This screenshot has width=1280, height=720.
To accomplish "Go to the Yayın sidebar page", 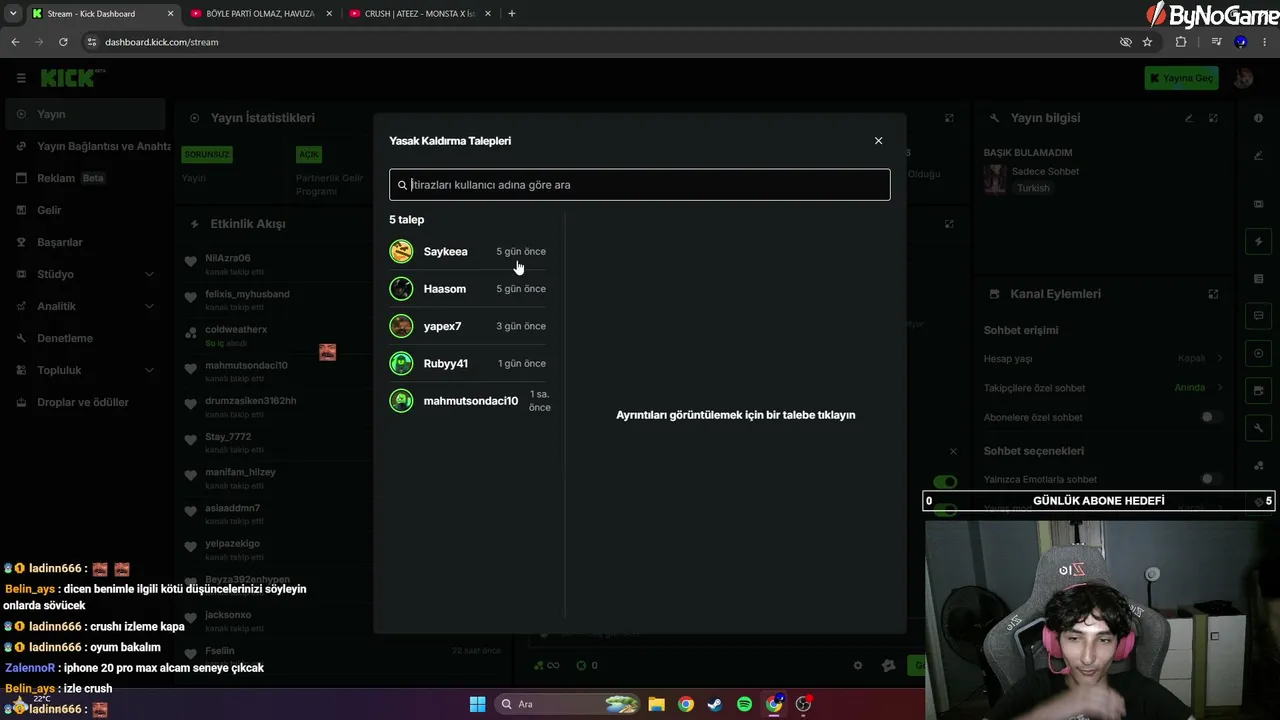I will (85, 114).
